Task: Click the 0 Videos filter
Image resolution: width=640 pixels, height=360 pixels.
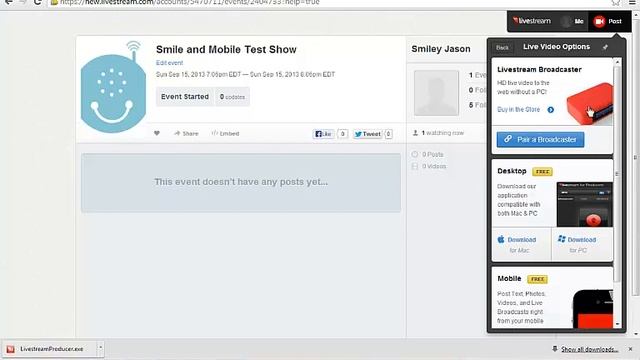Action: (429, 166)
